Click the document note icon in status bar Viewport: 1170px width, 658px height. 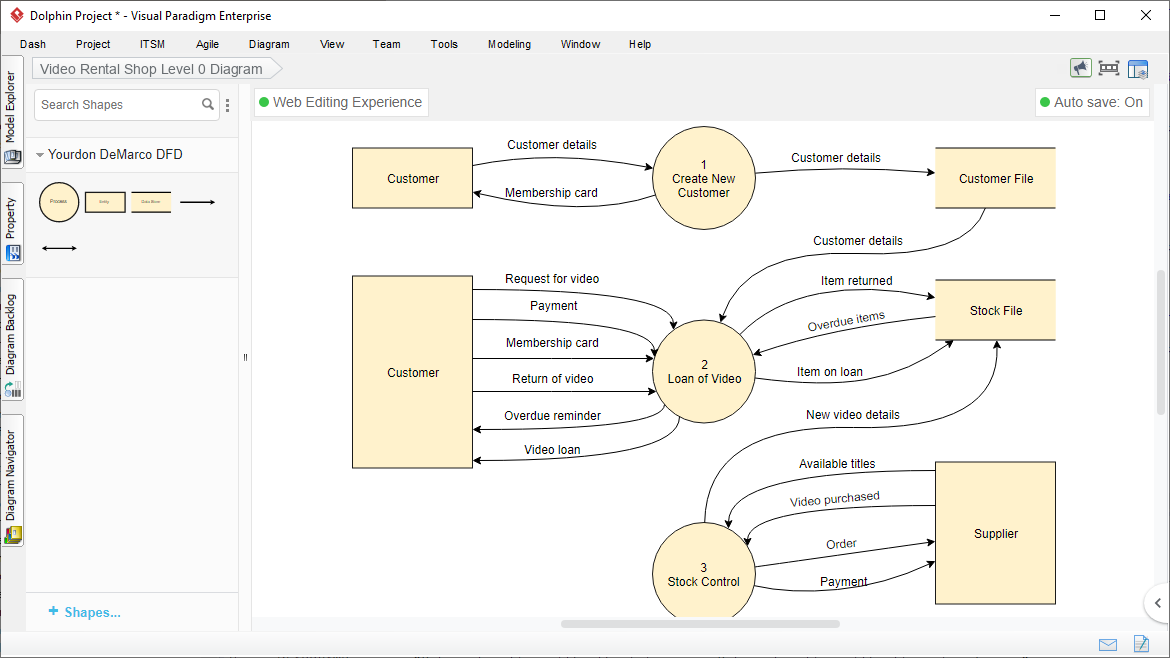pos(1140,644)
